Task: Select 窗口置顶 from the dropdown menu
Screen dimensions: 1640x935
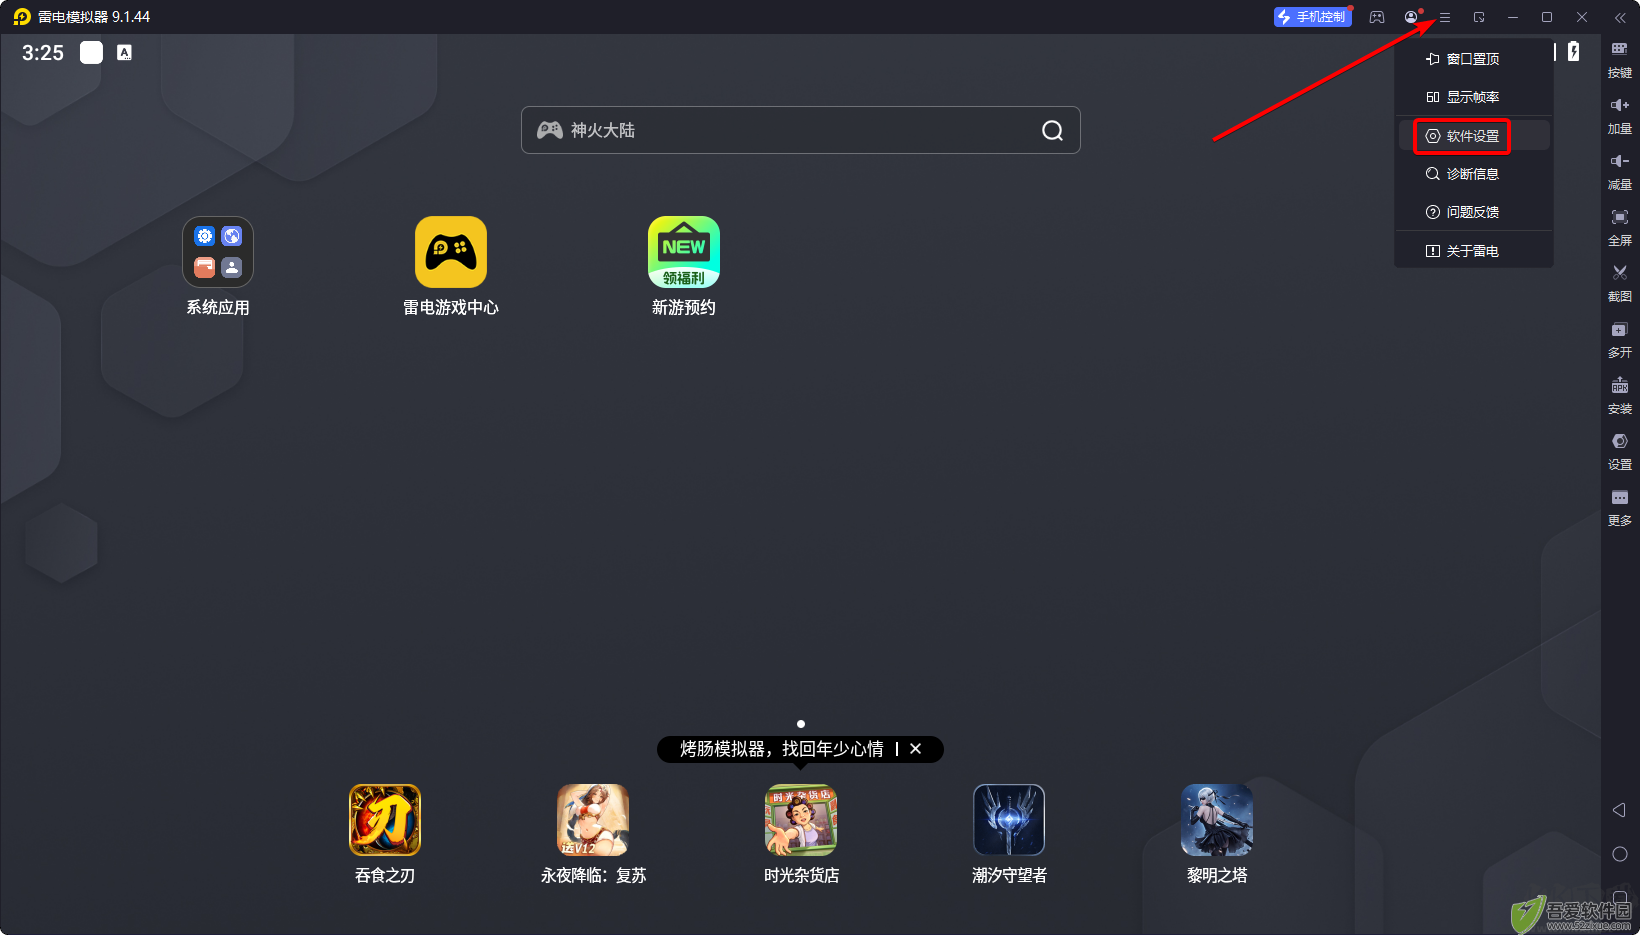Action: coord(1473,59)
